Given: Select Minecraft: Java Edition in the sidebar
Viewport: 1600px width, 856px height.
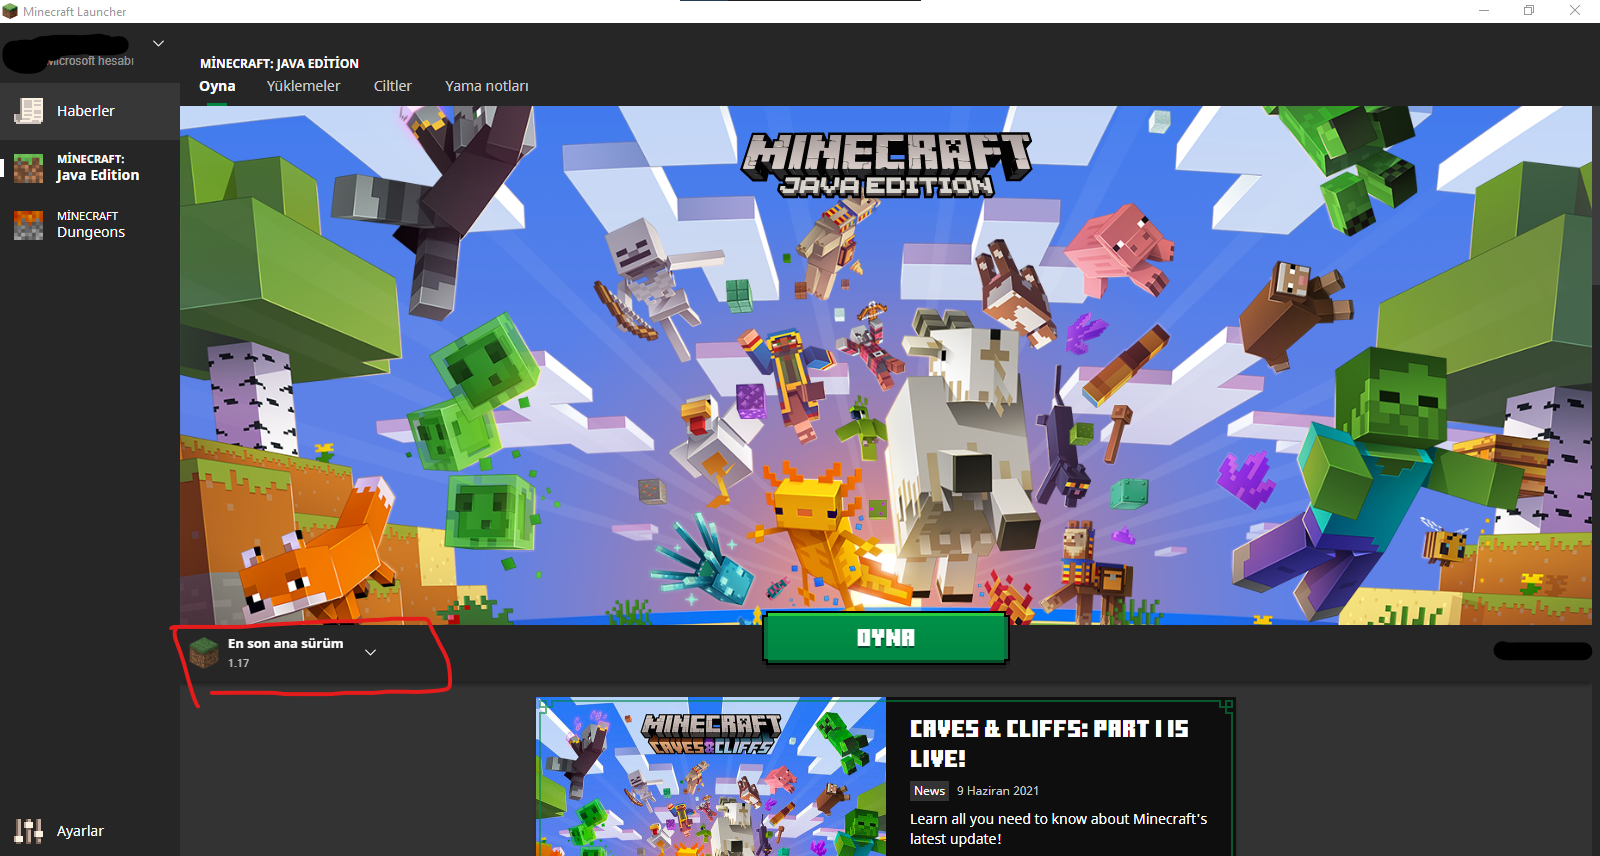Looking at the screenshot, I should coord(90,168).
